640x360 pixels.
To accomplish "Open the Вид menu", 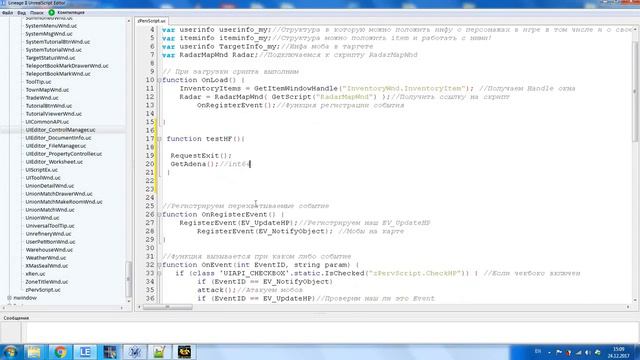I will 22,13.
